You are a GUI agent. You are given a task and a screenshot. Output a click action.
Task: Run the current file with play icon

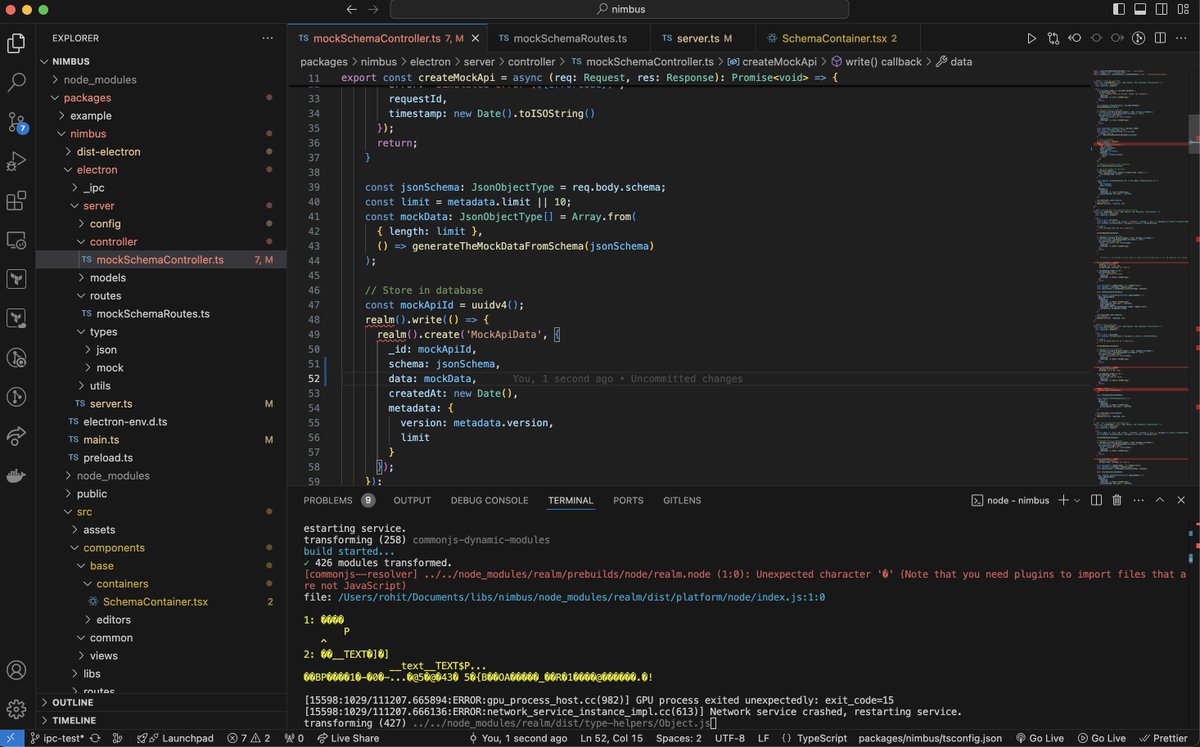tap(1032, 39)
